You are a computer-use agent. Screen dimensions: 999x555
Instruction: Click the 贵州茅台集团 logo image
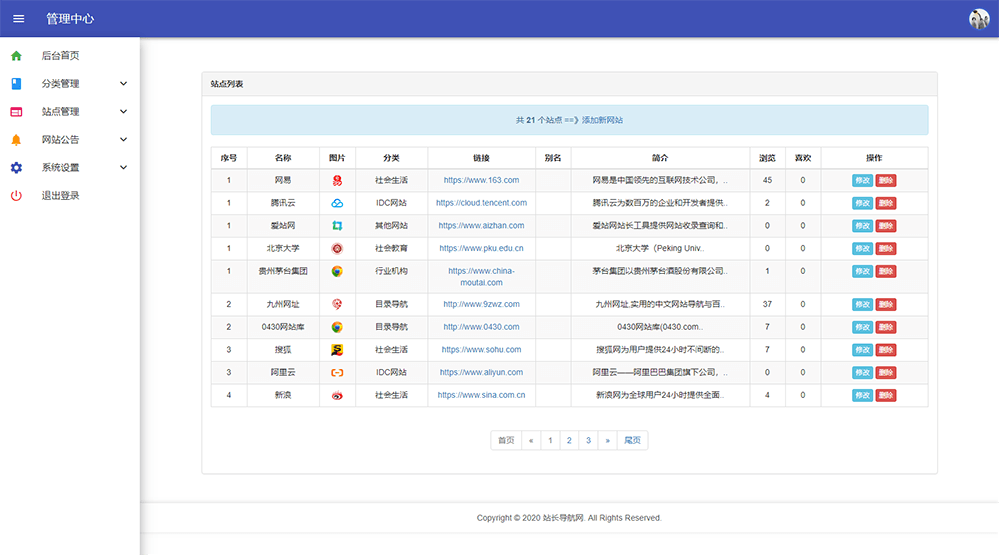pyautogui.click(x=337, y=271)
